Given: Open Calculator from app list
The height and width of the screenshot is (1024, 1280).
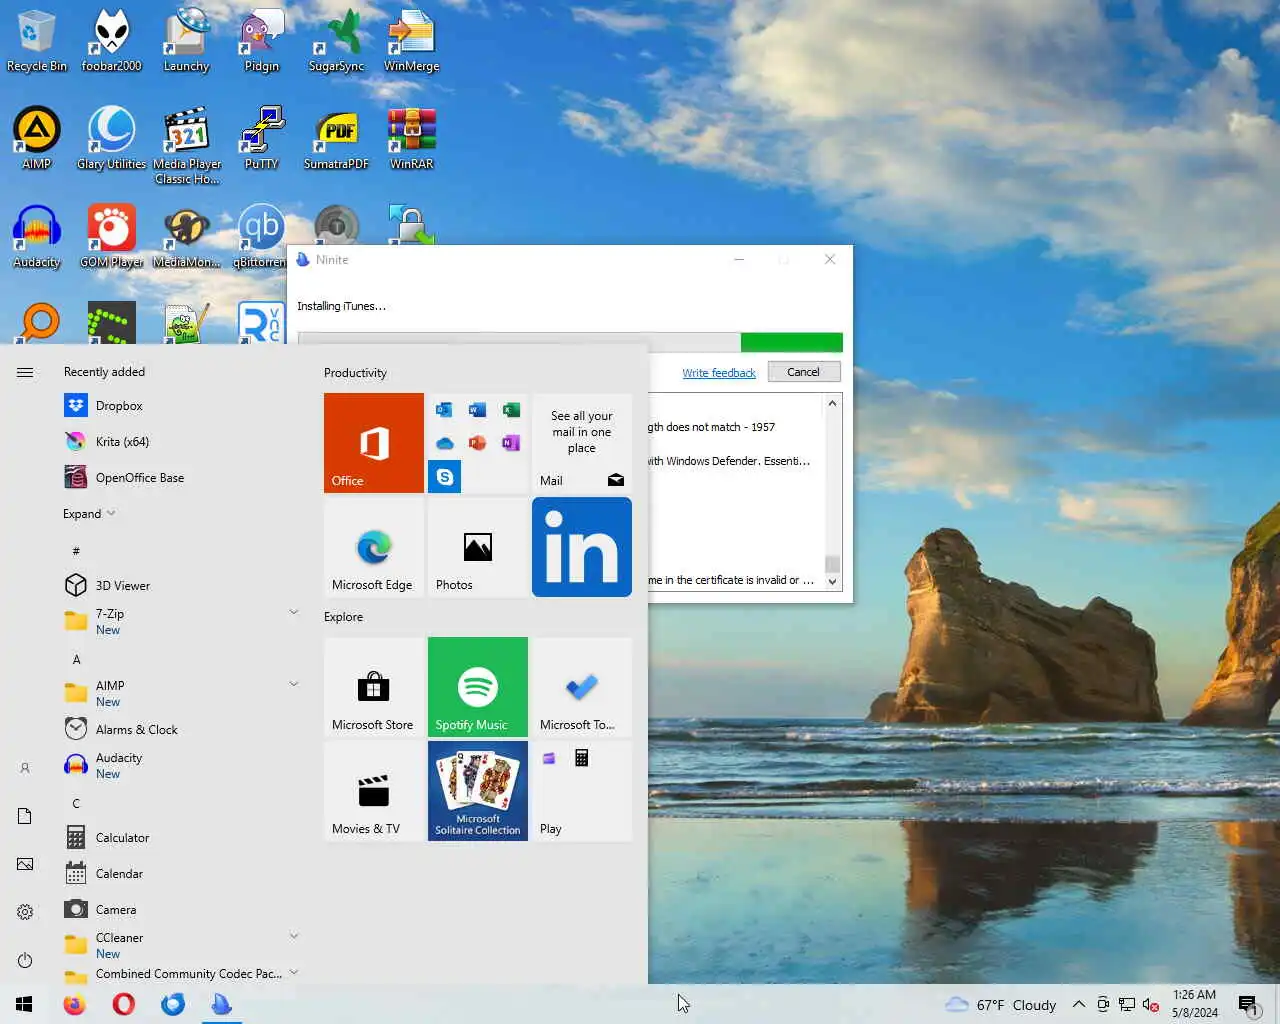Looking at the screenshot, I should click(180, 838).
